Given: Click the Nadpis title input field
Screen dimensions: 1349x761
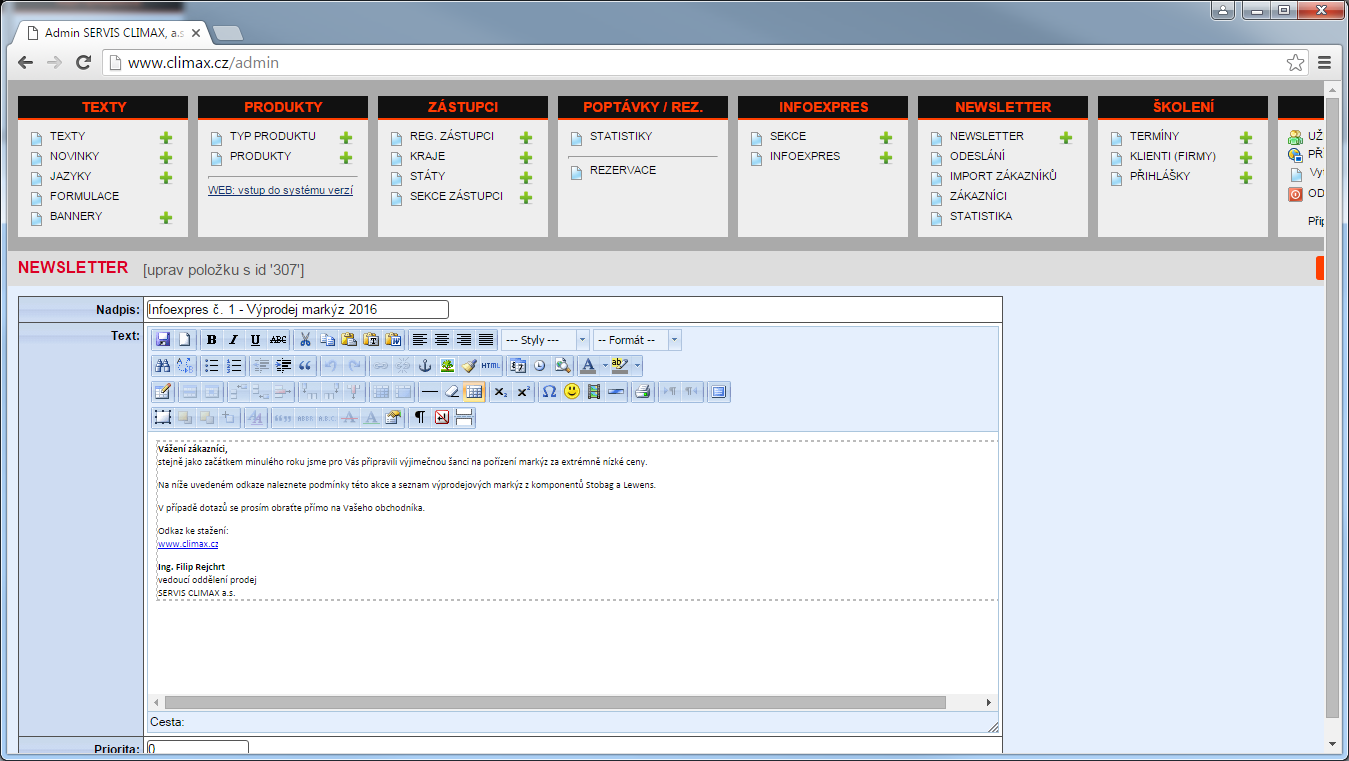Looking at the screenshot, I should (298, 310).
